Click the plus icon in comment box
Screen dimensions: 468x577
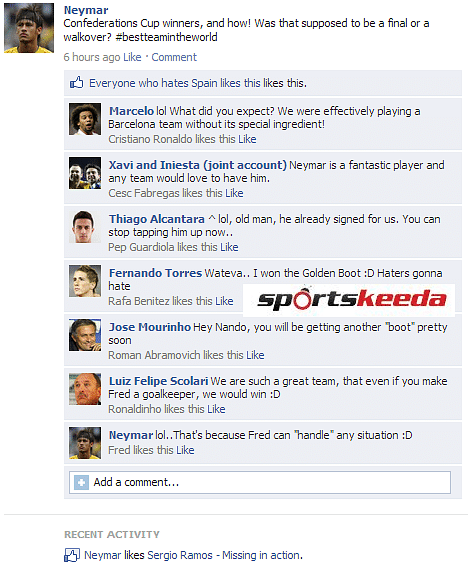tap(81, 482)
